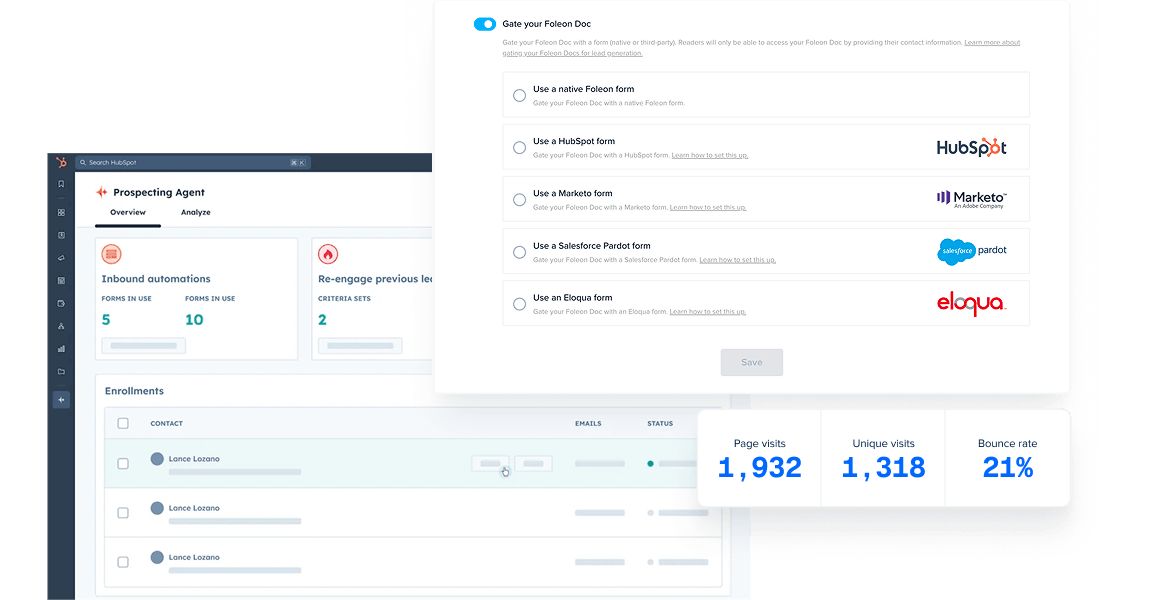Open the network automation icon in sidebar
The width and height of the screenshot is (1150, 600).
point(61,326)
